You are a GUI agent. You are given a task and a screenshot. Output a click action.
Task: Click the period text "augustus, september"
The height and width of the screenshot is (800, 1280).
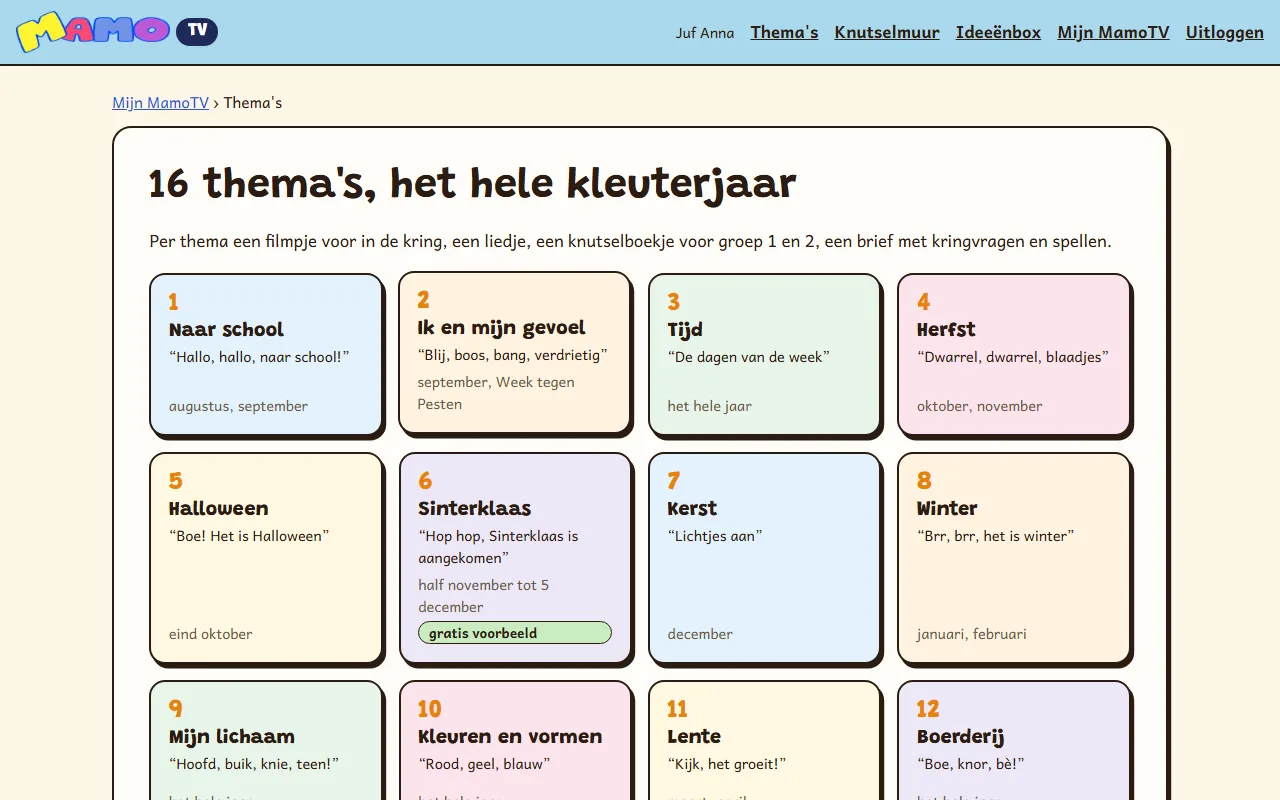[238, 406]
